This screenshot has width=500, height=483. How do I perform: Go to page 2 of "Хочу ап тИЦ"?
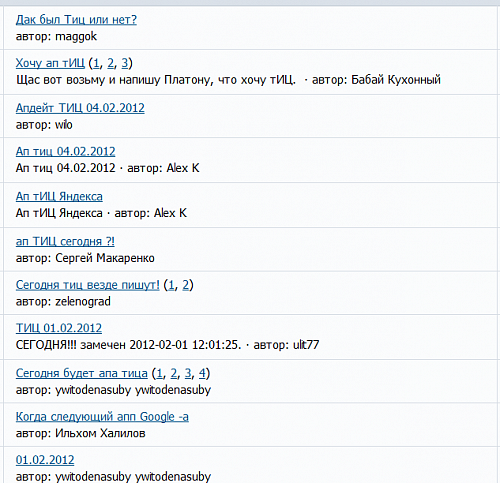click(110, 63)
